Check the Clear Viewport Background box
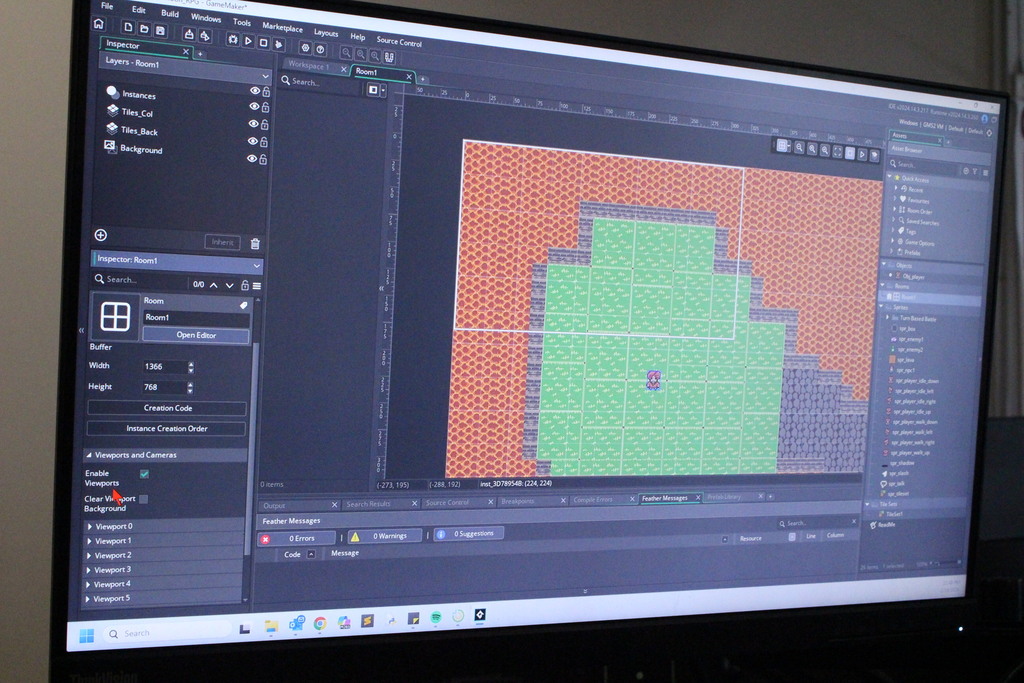 [x=143, y=499]
